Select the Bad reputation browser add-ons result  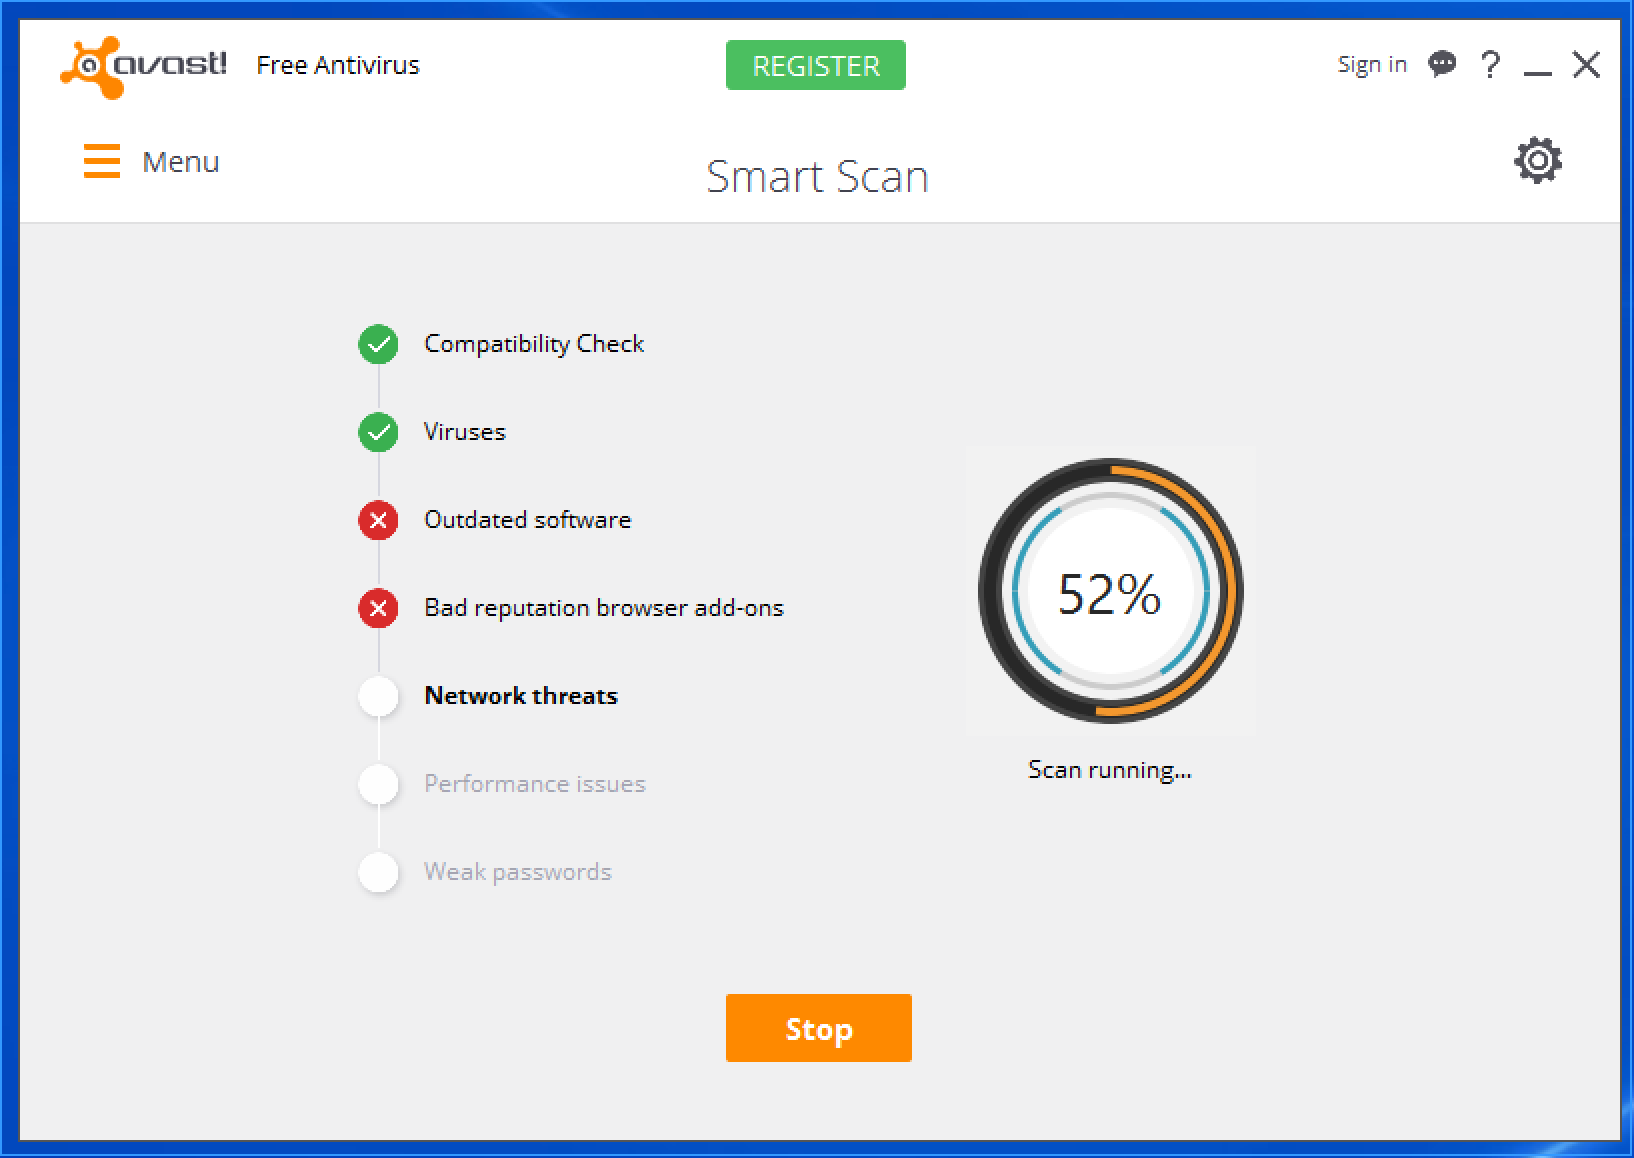pyautogui.click(x=603, y=608)
